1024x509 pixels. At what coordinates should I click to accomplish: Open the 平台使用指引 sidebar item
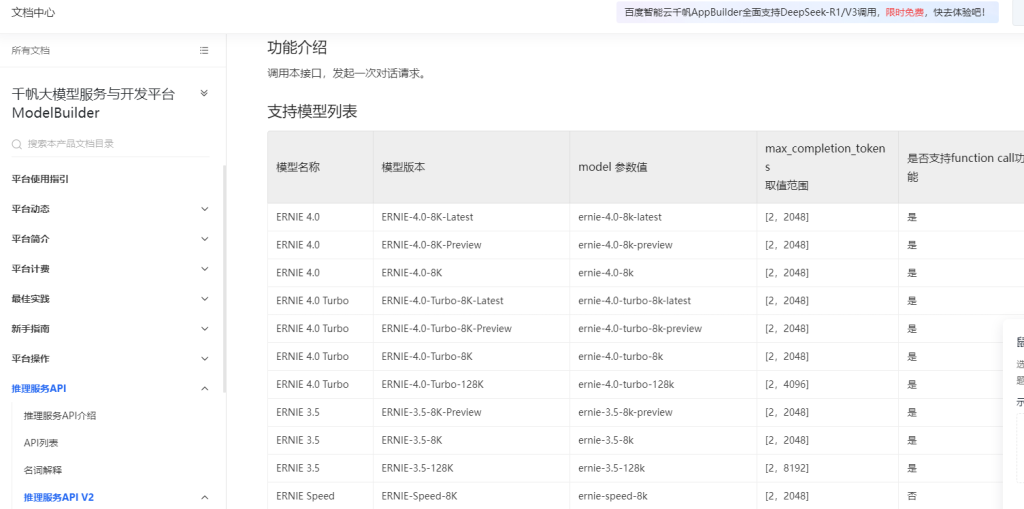coord(40,179)
